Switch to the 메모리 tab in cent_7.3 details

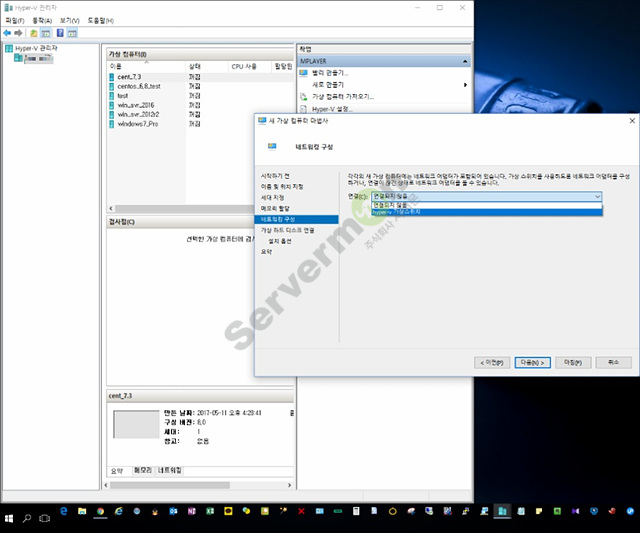coord(143,471)
